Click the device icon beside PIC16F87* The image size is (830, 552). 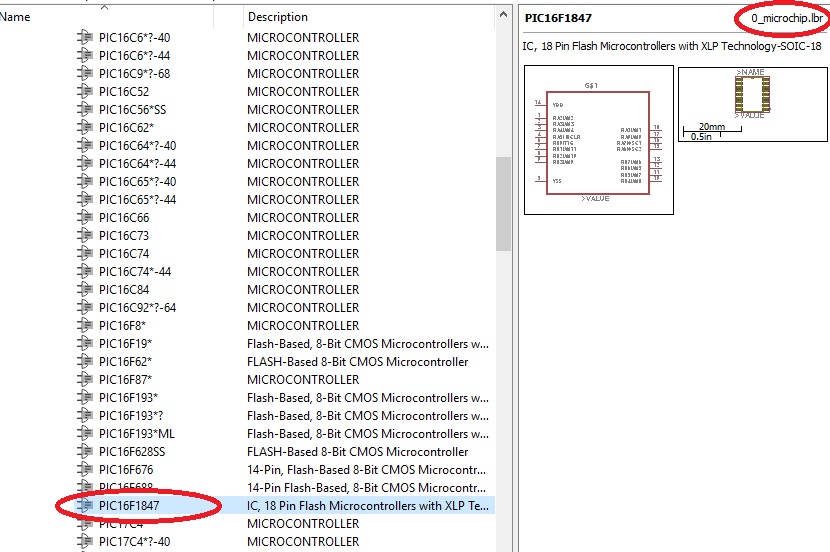click(x=85, y=379)
